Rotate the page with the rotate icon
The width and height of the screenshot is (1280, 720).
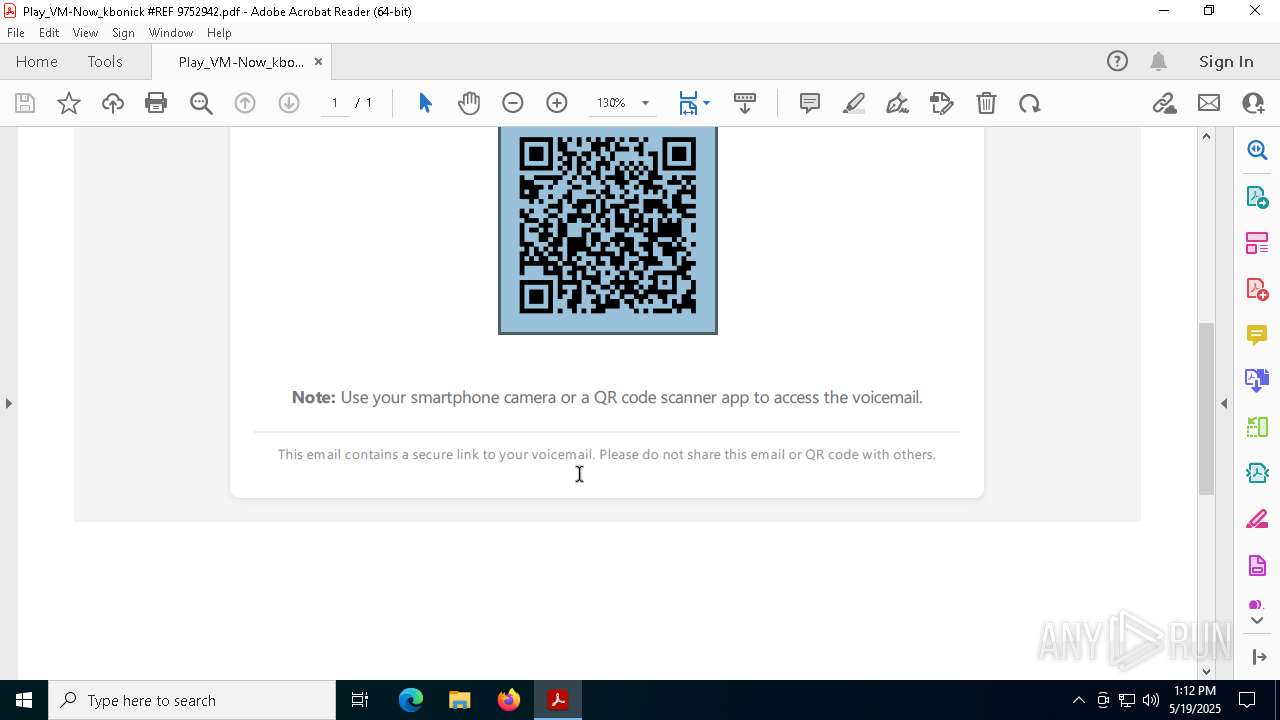1030,103
